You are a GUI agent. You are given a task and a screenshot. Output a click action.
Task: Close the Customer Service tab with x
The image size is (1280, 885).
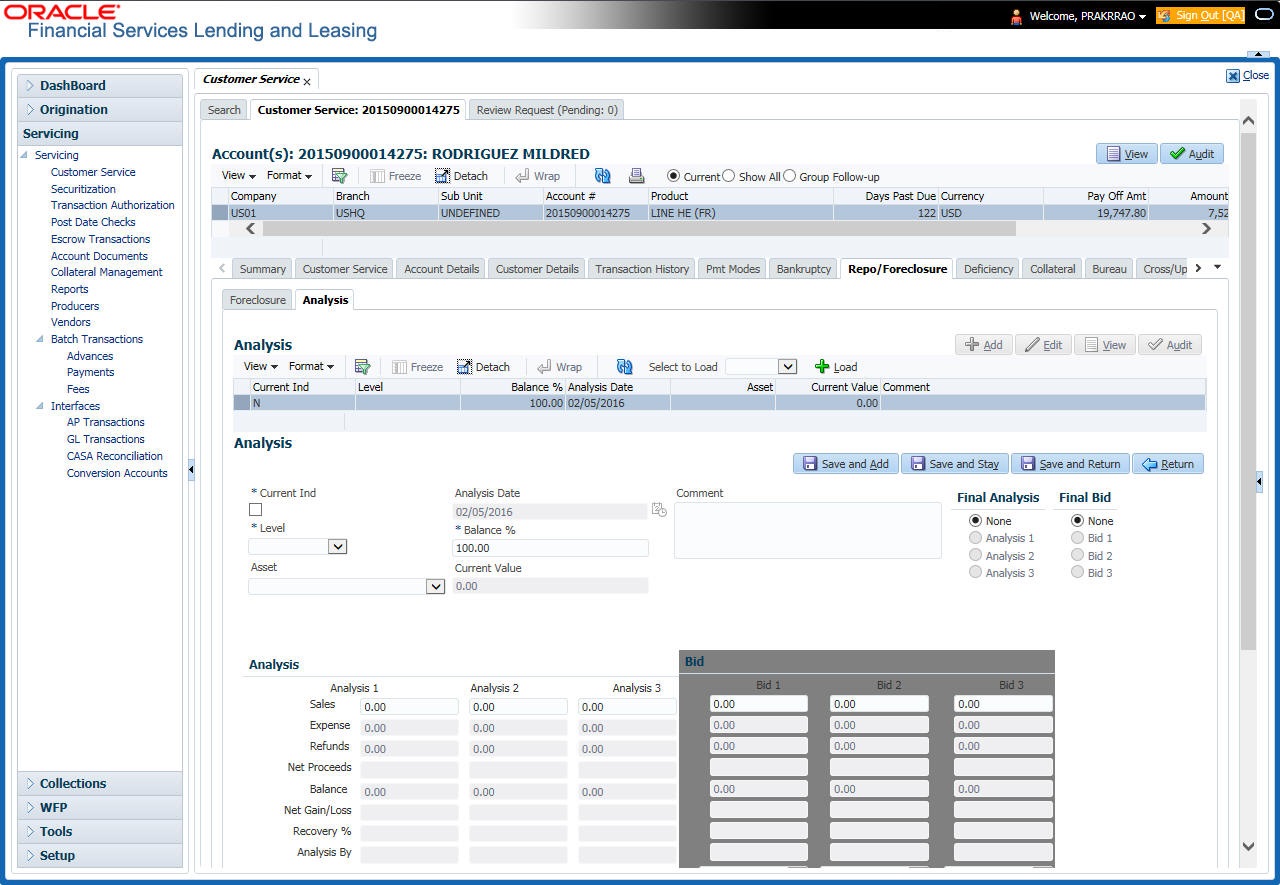[307, 81]
